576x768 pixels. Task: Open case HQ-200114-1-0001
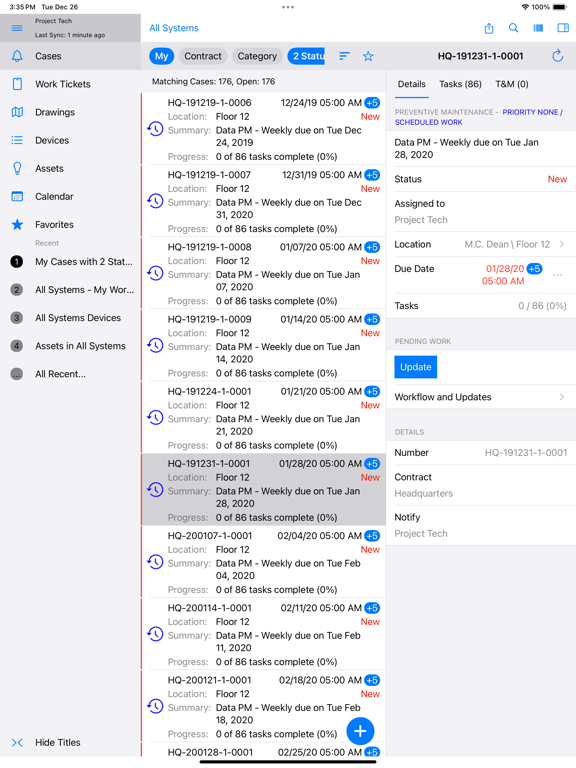pyautogui.click(x=264, y=634)
